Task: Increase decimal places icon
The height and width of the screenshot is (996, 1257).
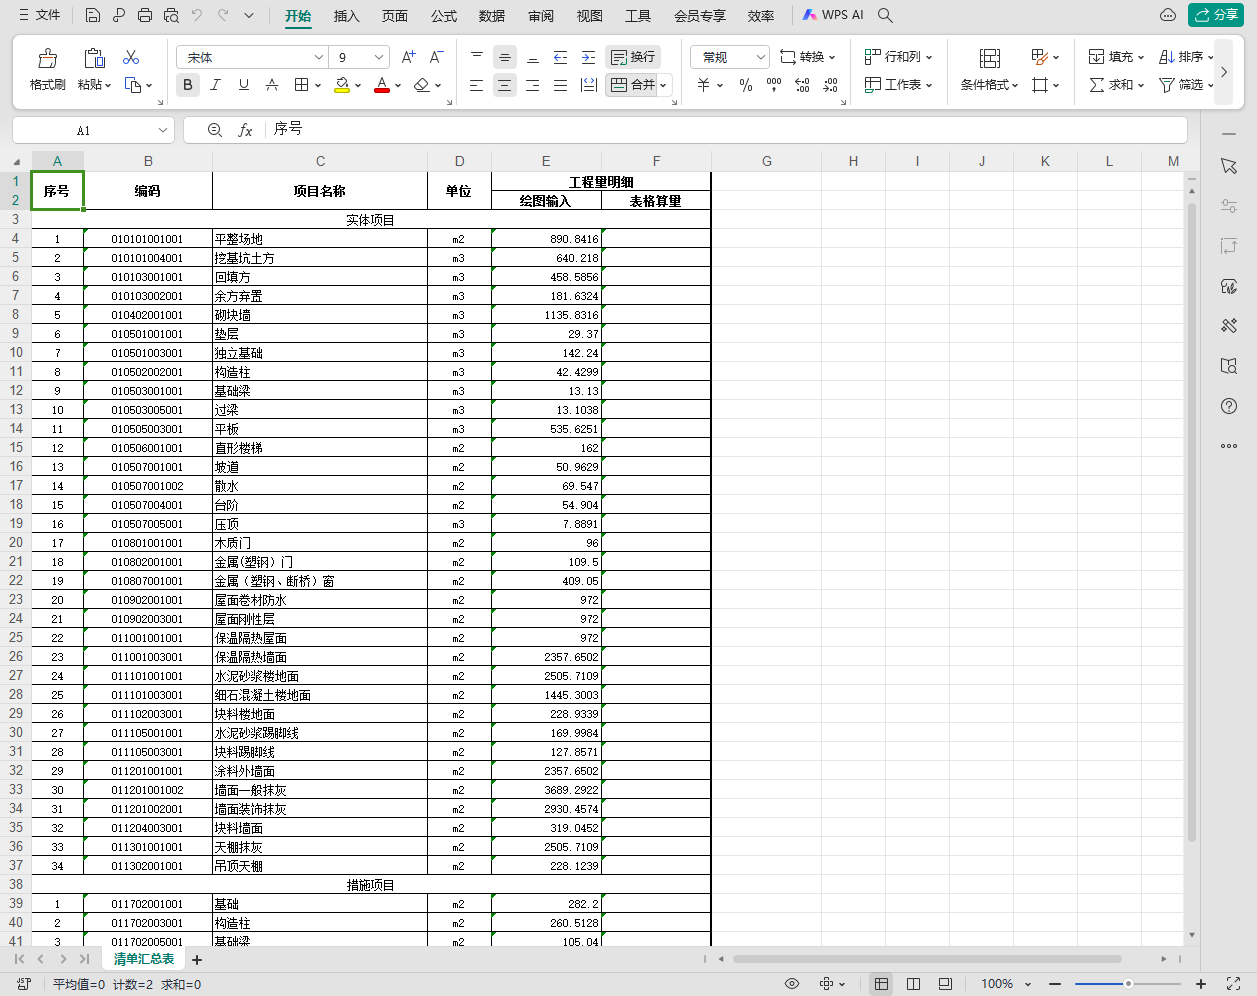Action: coord(802,85)
